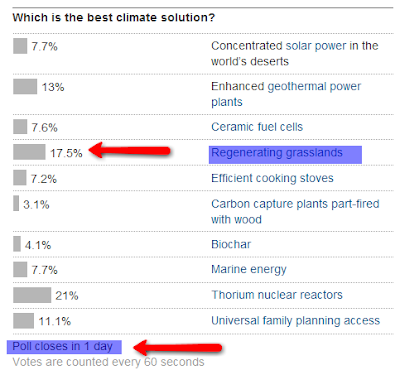This screenshot has height=370, width=400.
Task: Select Efficient cooking stoves
Action: click(x=272, y=178)
